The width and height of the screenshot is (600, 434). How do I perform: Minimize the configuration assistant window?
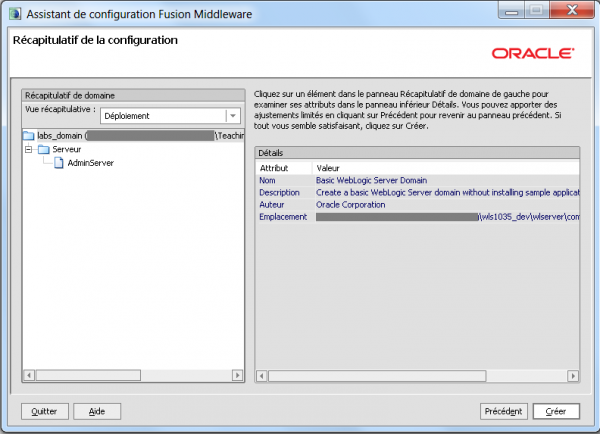click(x=511, y=10)
